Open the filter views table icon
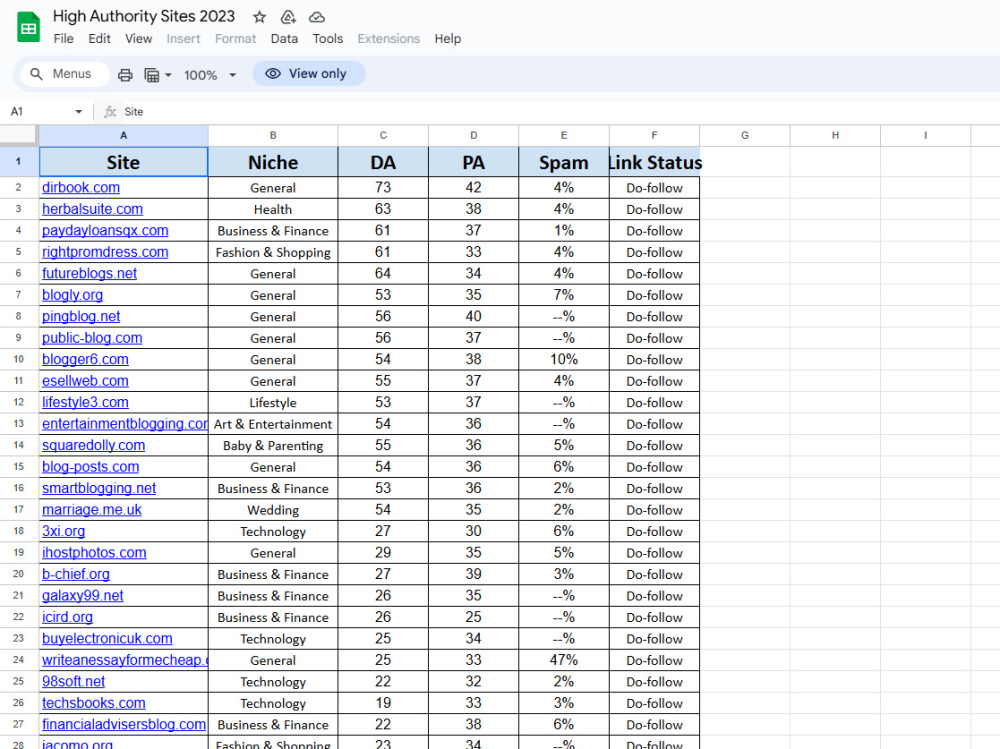Screen dimensions: 1000x749 [152, 75]
